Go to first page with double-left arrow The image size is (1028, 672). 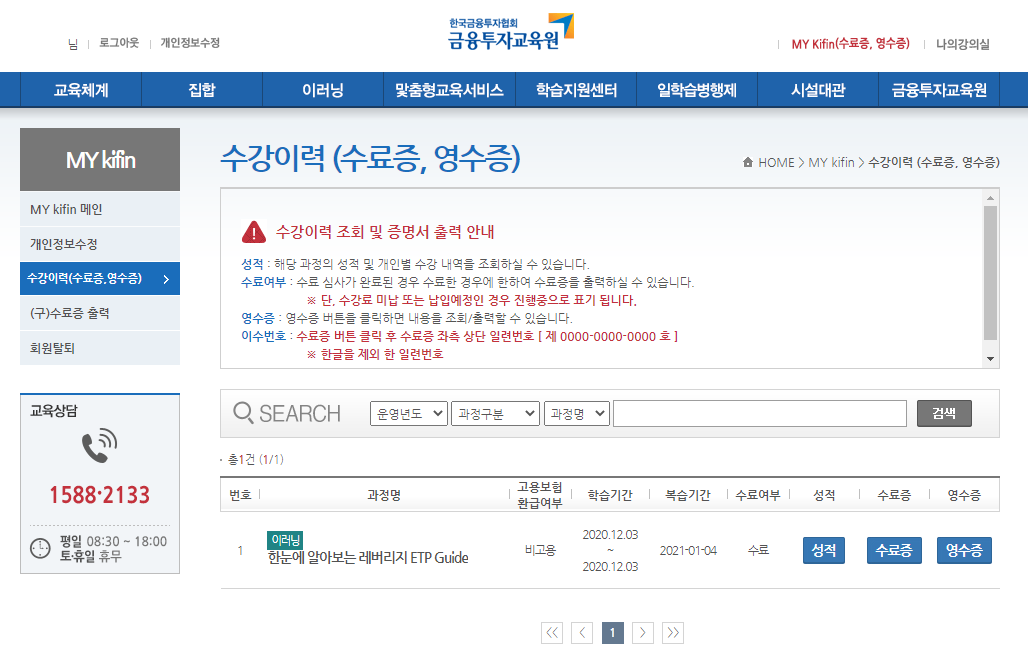(x=552, y=633)
